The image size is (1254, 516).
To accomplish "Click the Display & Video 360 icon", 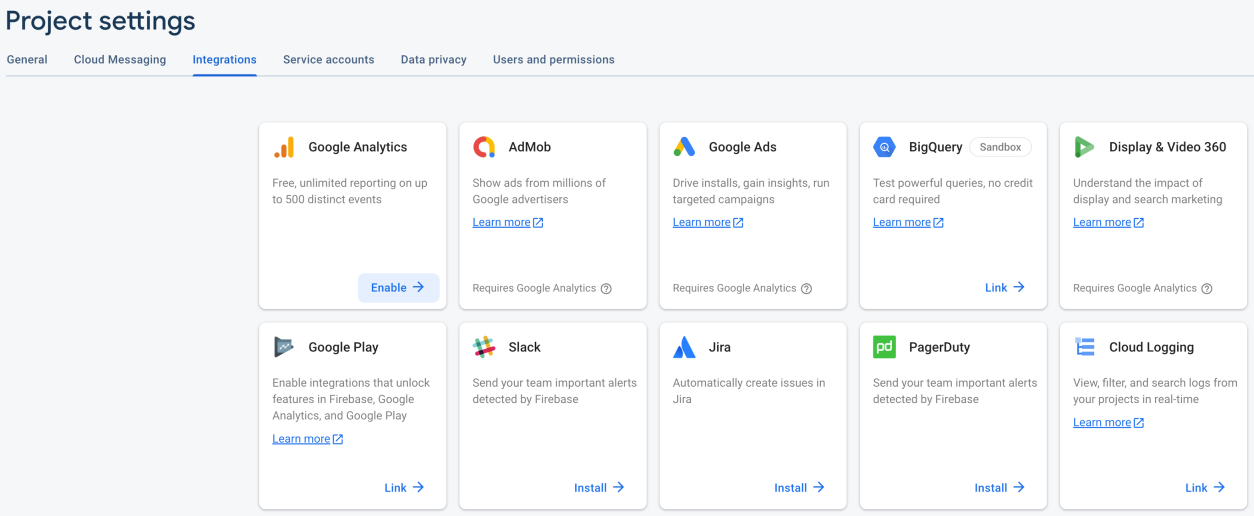I will [x=1085, y=147].
